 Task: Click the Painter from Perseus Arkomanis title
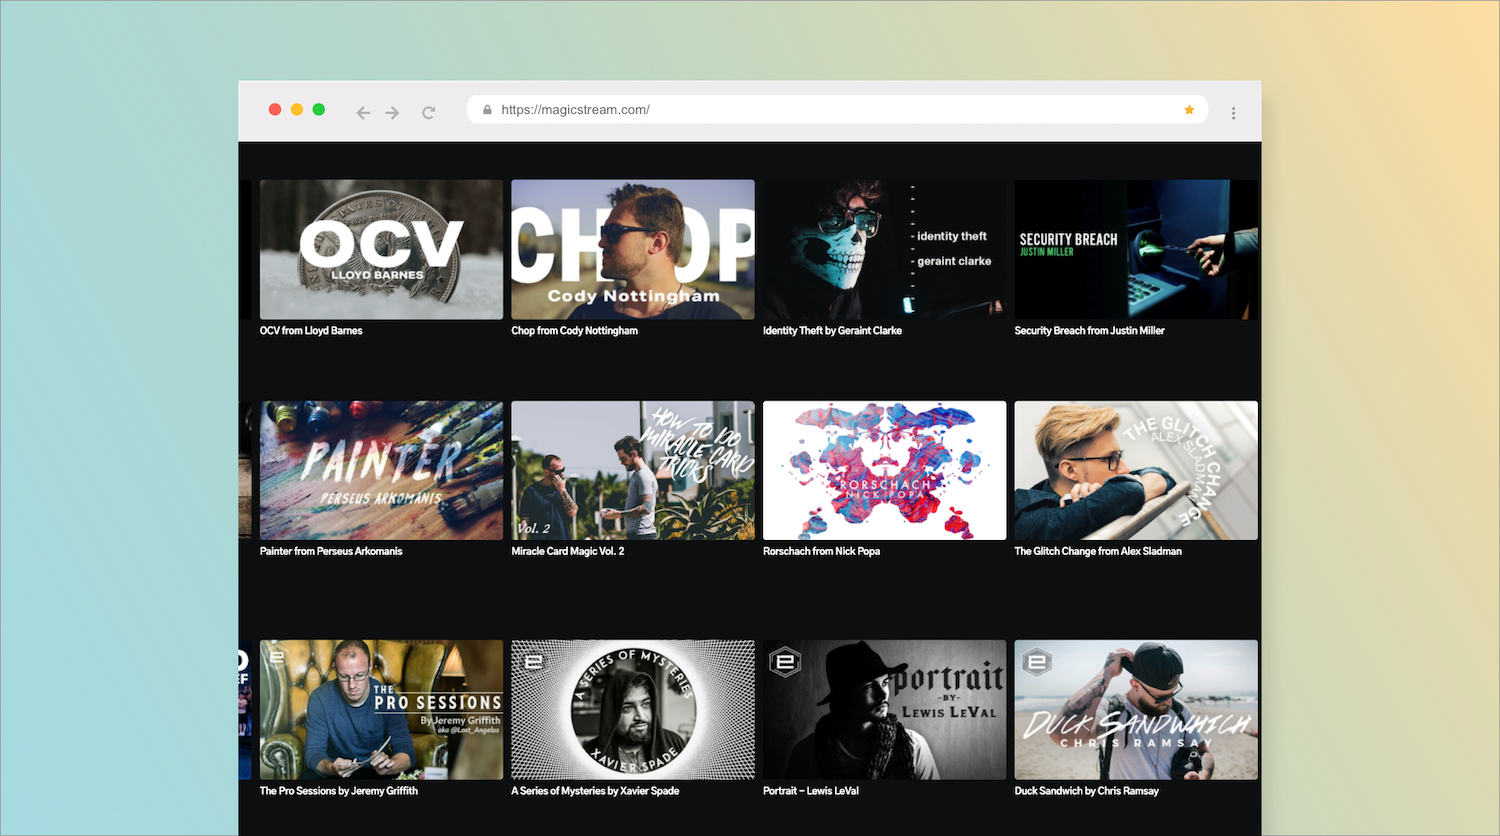pos(331,551)
